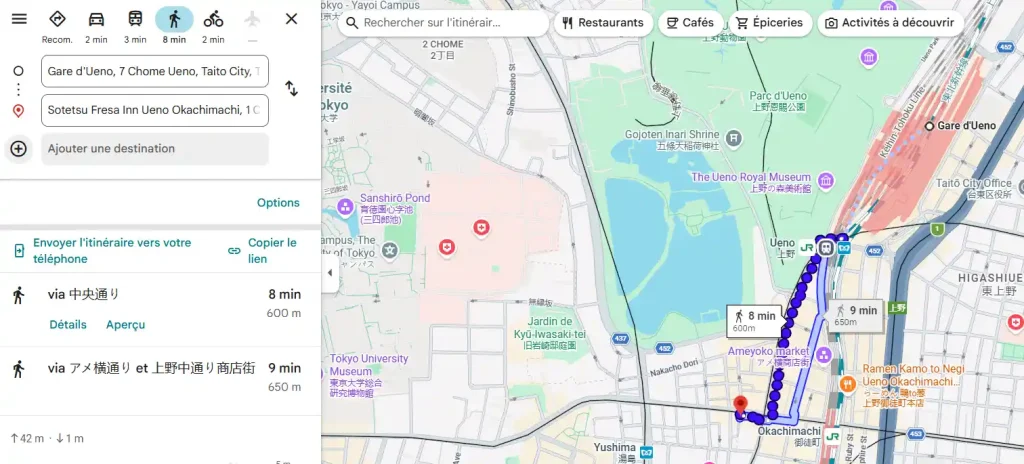Screen dimensions: 1024x464
Task: Close the directions panel
Action: (x=291, y=19)
